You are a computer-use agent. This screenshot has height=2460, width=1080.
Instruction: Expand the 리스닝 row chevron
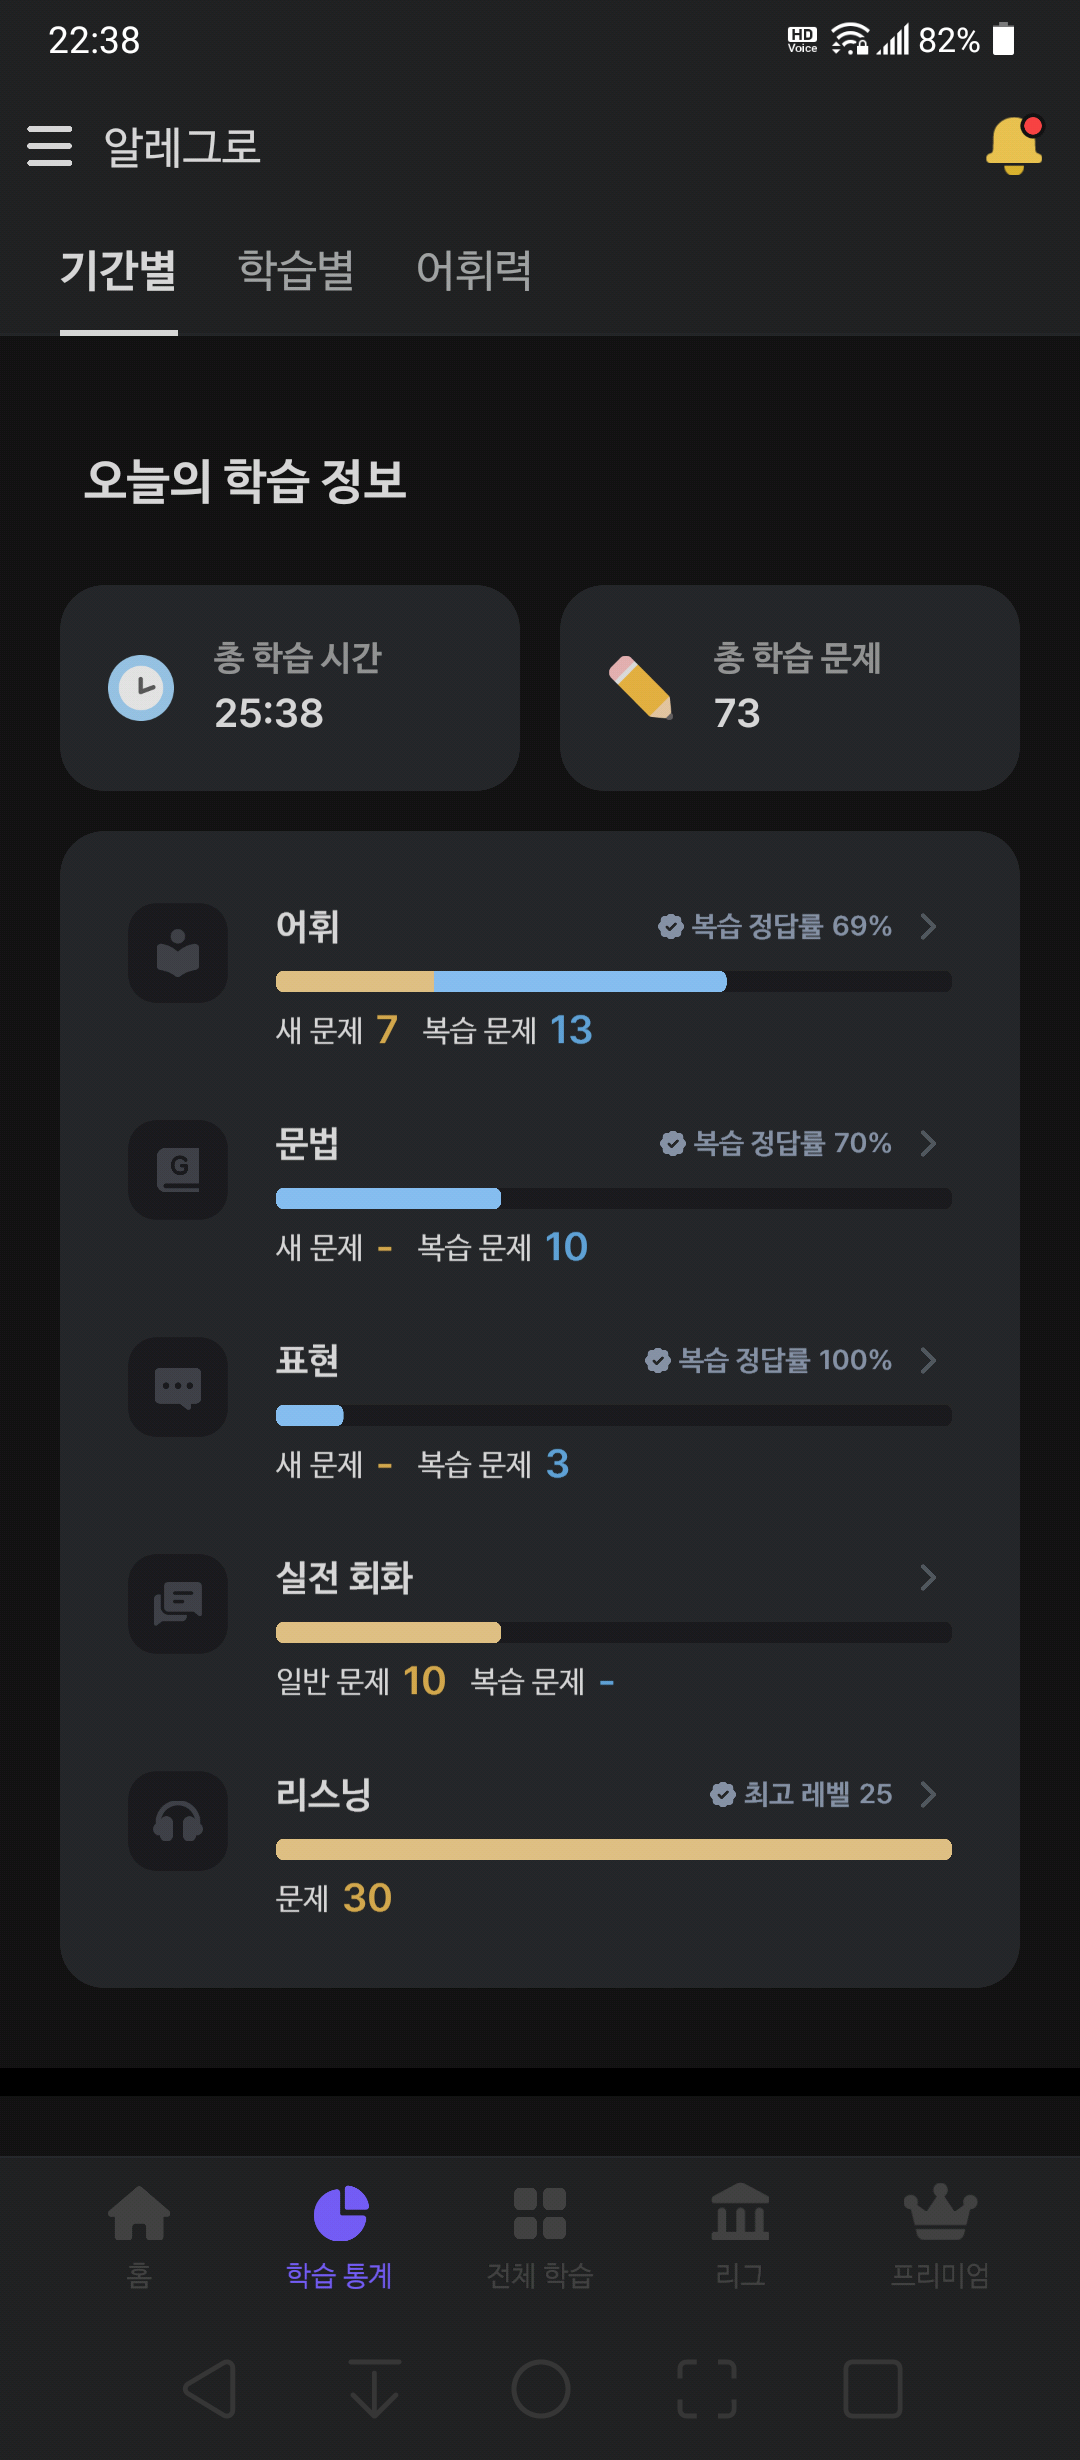(x=928, y=1794)
